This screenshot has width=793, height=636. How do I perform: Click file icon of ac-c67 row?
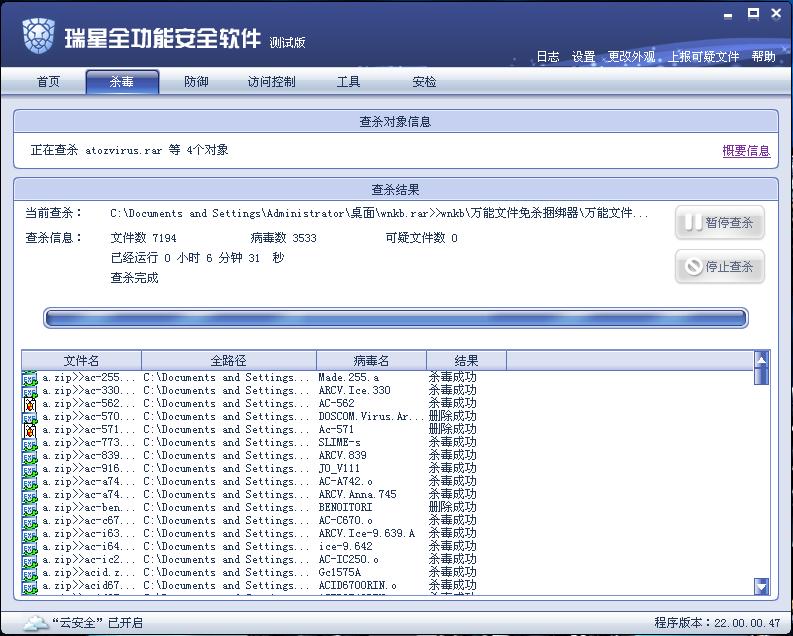29,521
